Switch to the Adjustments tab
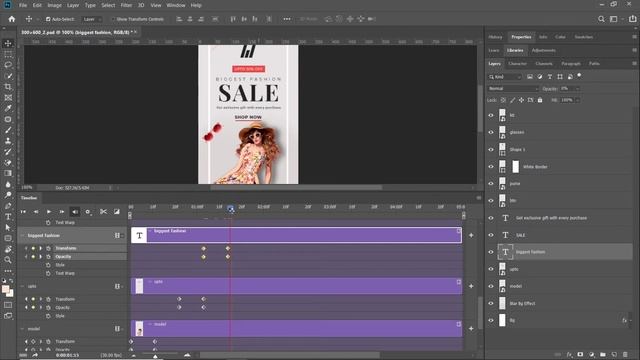Viewport: 640px width, 360px height. (x=543, y=51)
